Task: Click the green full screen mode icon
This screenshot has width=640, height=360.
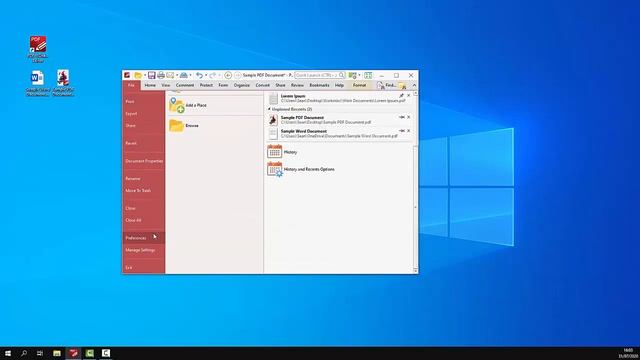Action: pos(368,75)
